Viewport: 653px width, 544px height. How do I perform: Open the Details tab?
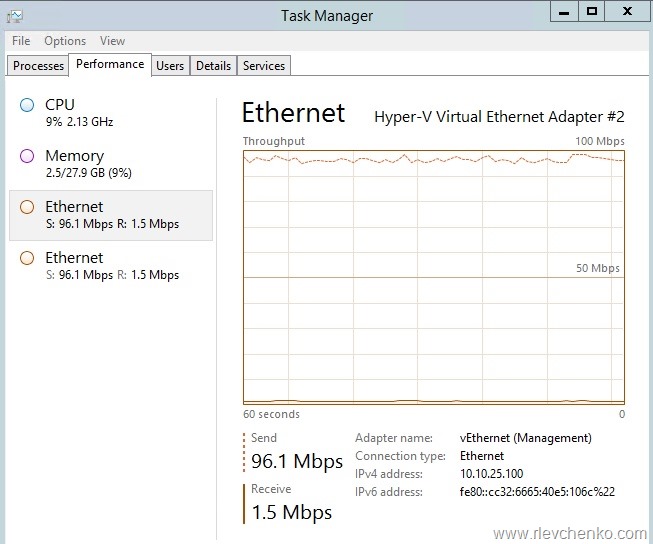pos(213,66)
